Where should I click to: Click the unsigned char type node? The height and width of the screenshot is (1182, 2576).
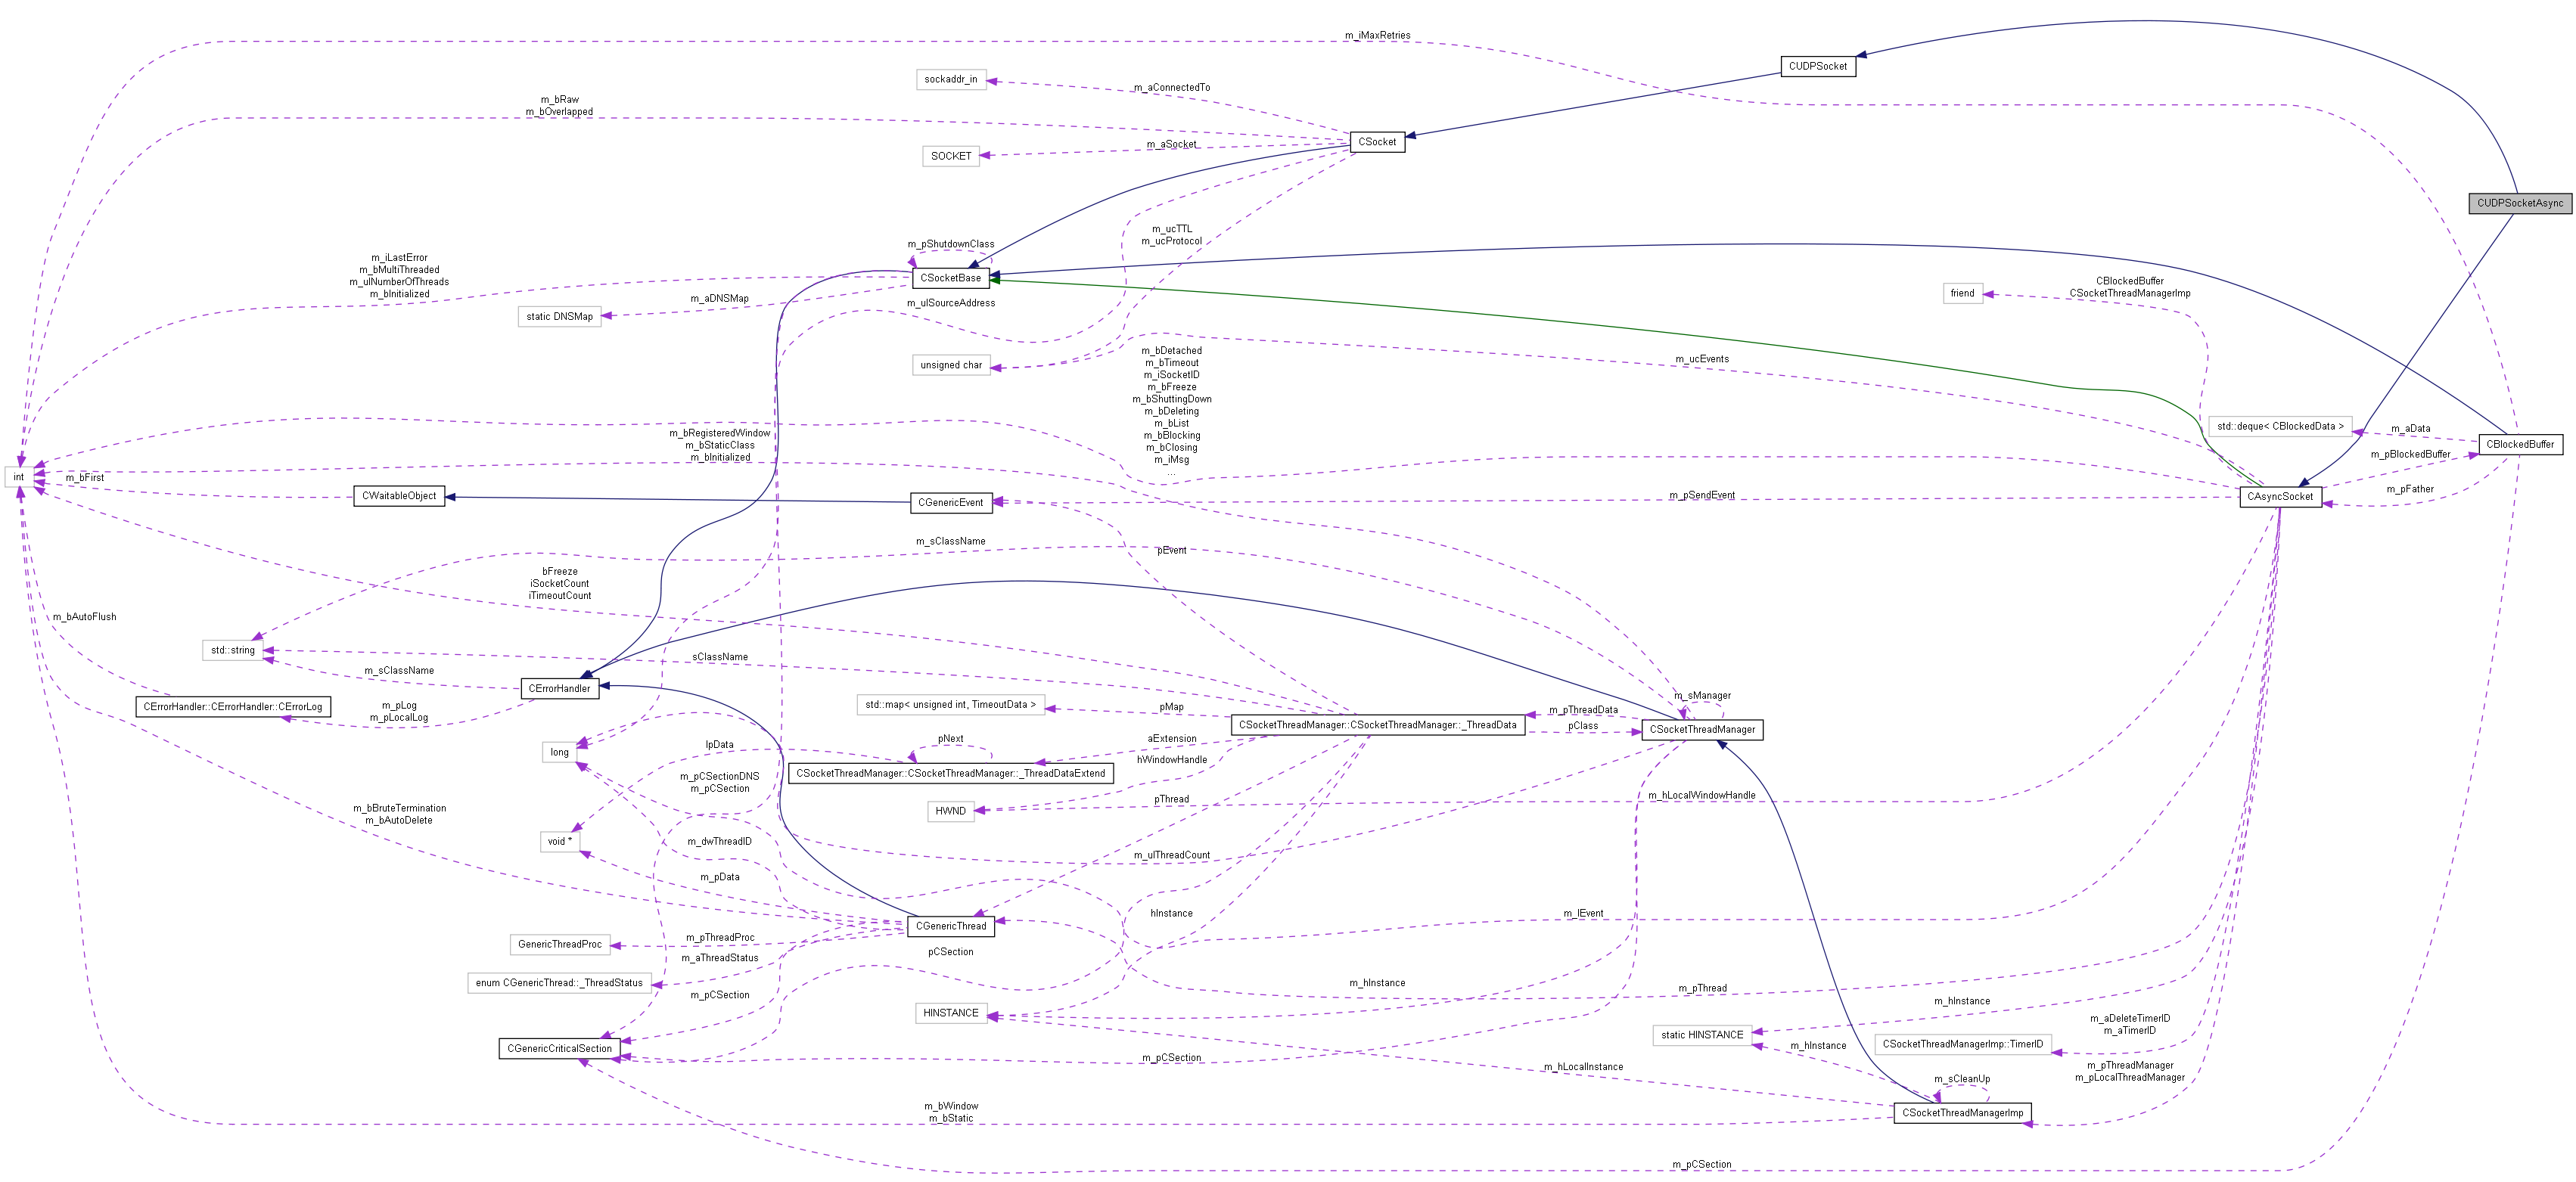click(950, 366)
